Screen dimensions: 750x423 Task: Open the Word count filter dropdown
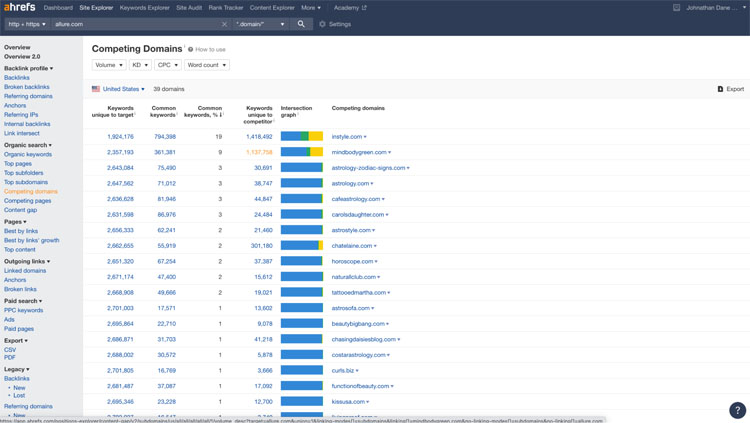(207, 65)
